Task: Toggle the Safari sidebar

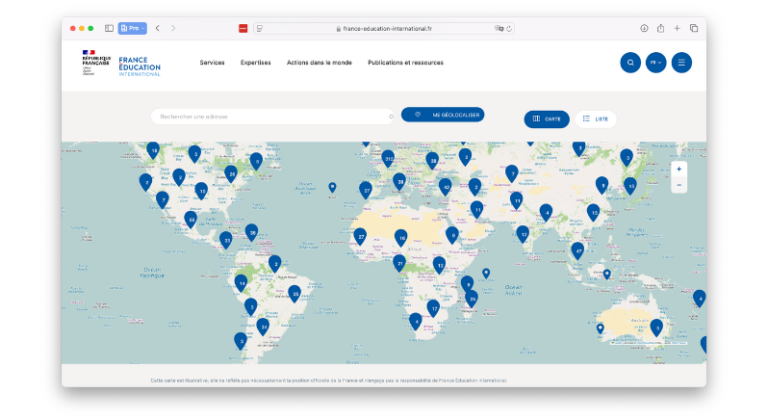Action: (x=109, y=28)
